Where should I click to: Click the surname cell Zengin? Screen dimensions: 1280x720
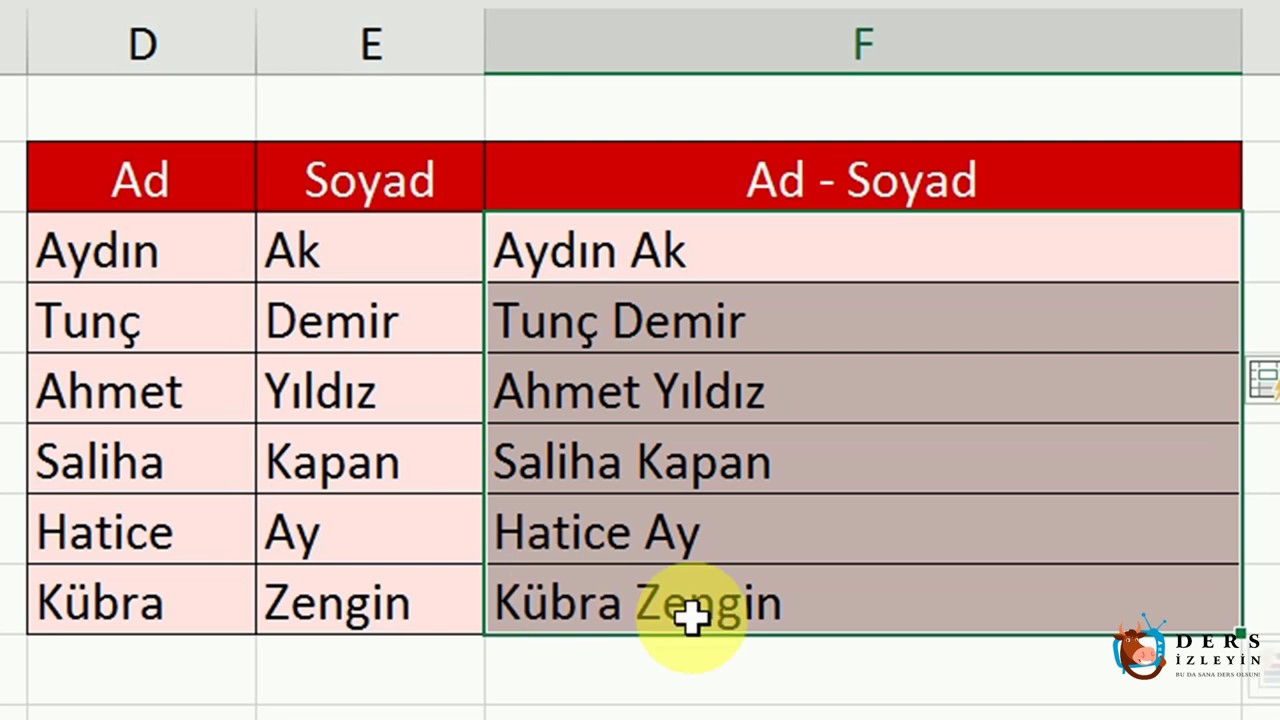pos(370,599)
